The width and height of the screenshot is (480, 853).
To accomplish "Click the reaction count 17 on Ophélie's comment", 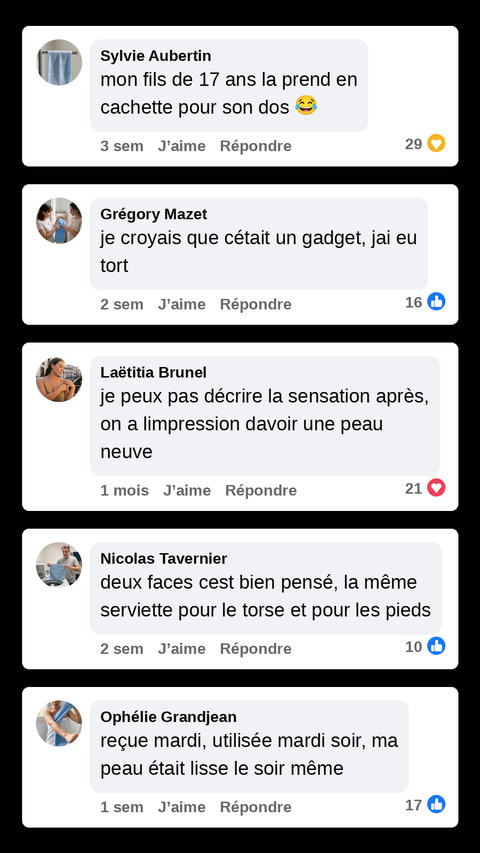I will [x=414, y=805].
